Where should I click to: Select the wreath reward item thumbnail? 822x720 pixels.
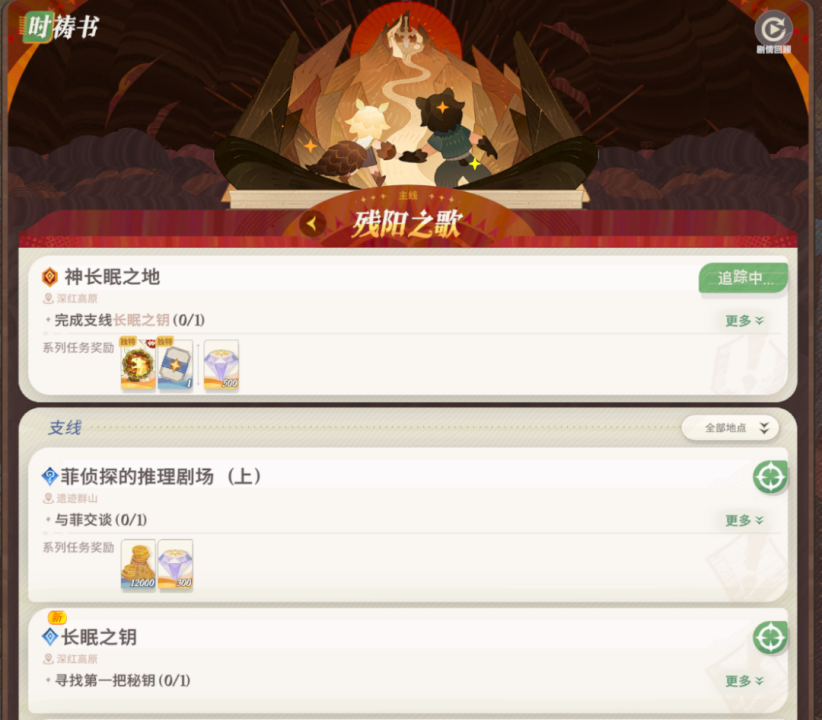point(138,364)
